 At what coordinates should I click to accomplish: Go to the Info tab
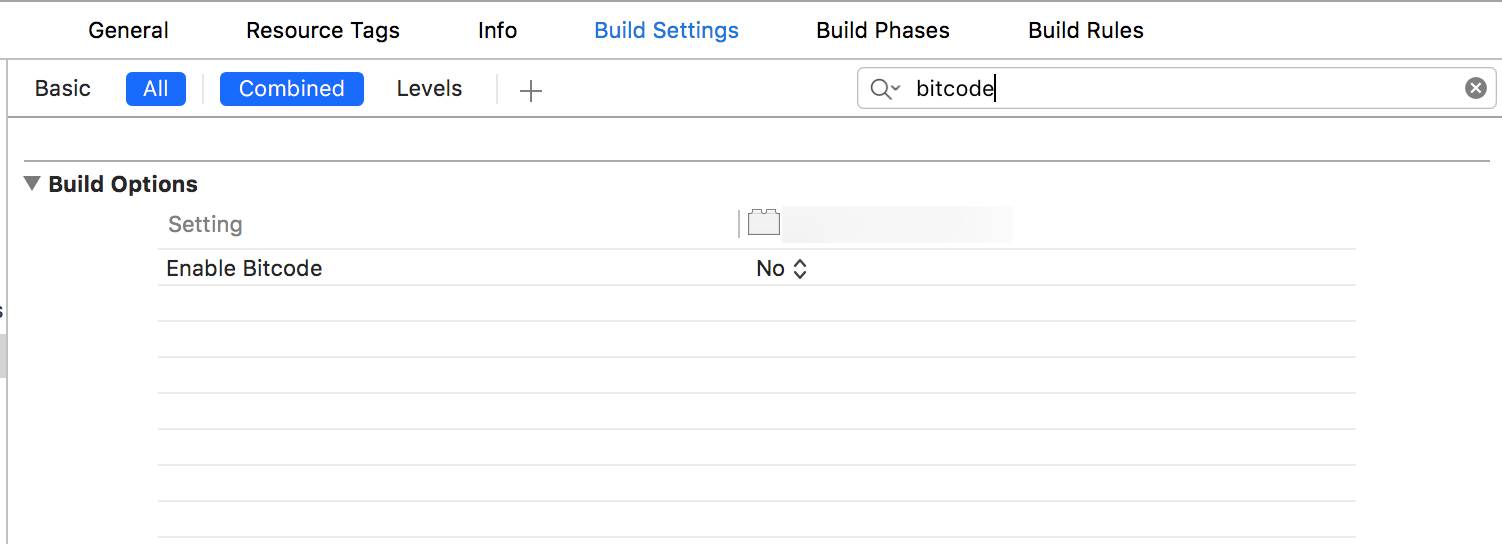click(497, 30)
